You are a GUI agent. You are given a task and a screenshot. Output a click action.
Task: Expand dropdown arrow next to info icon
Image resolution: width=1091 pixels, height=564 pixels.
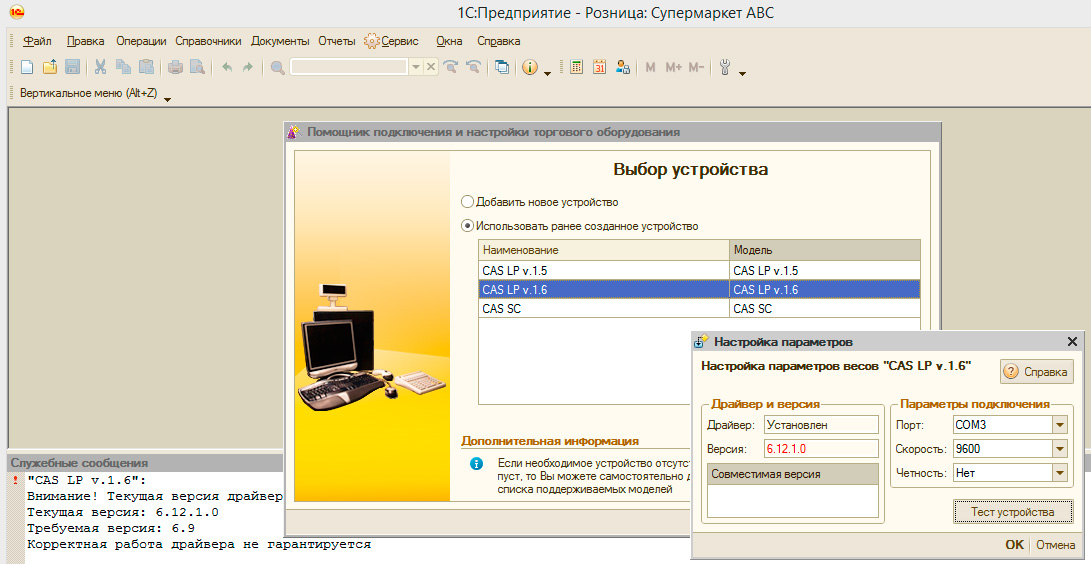(x=548, y=72)
